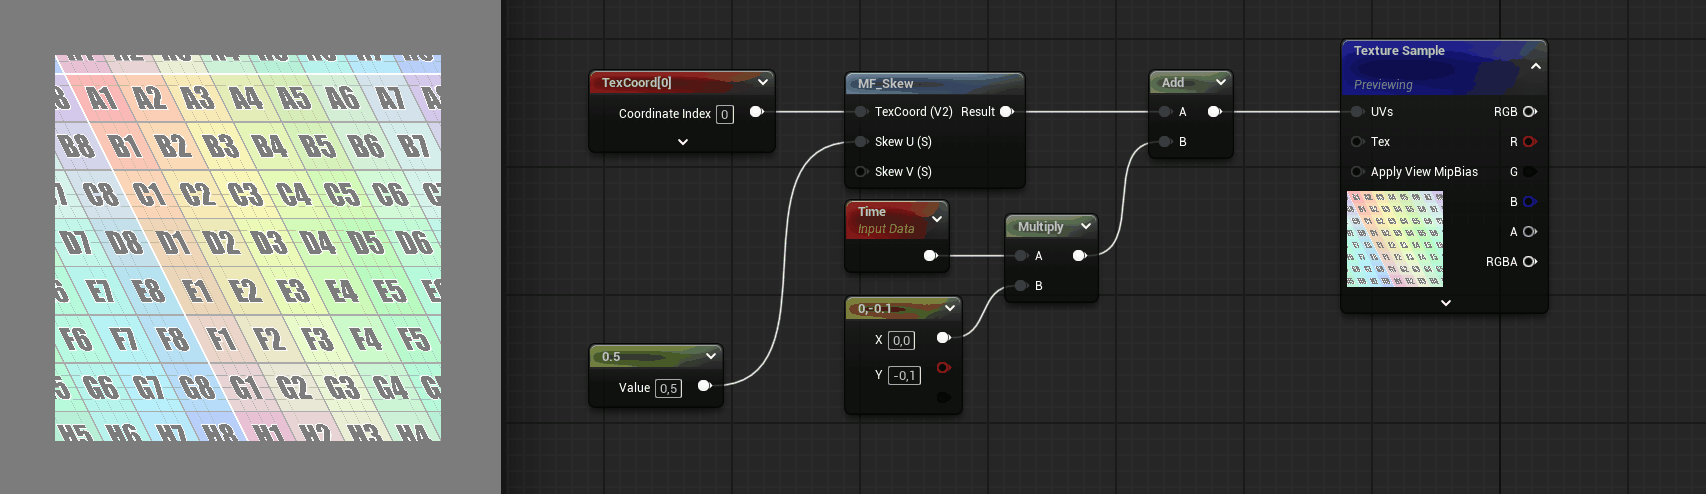Click the Multiply node output pin

coord(1079,256)
